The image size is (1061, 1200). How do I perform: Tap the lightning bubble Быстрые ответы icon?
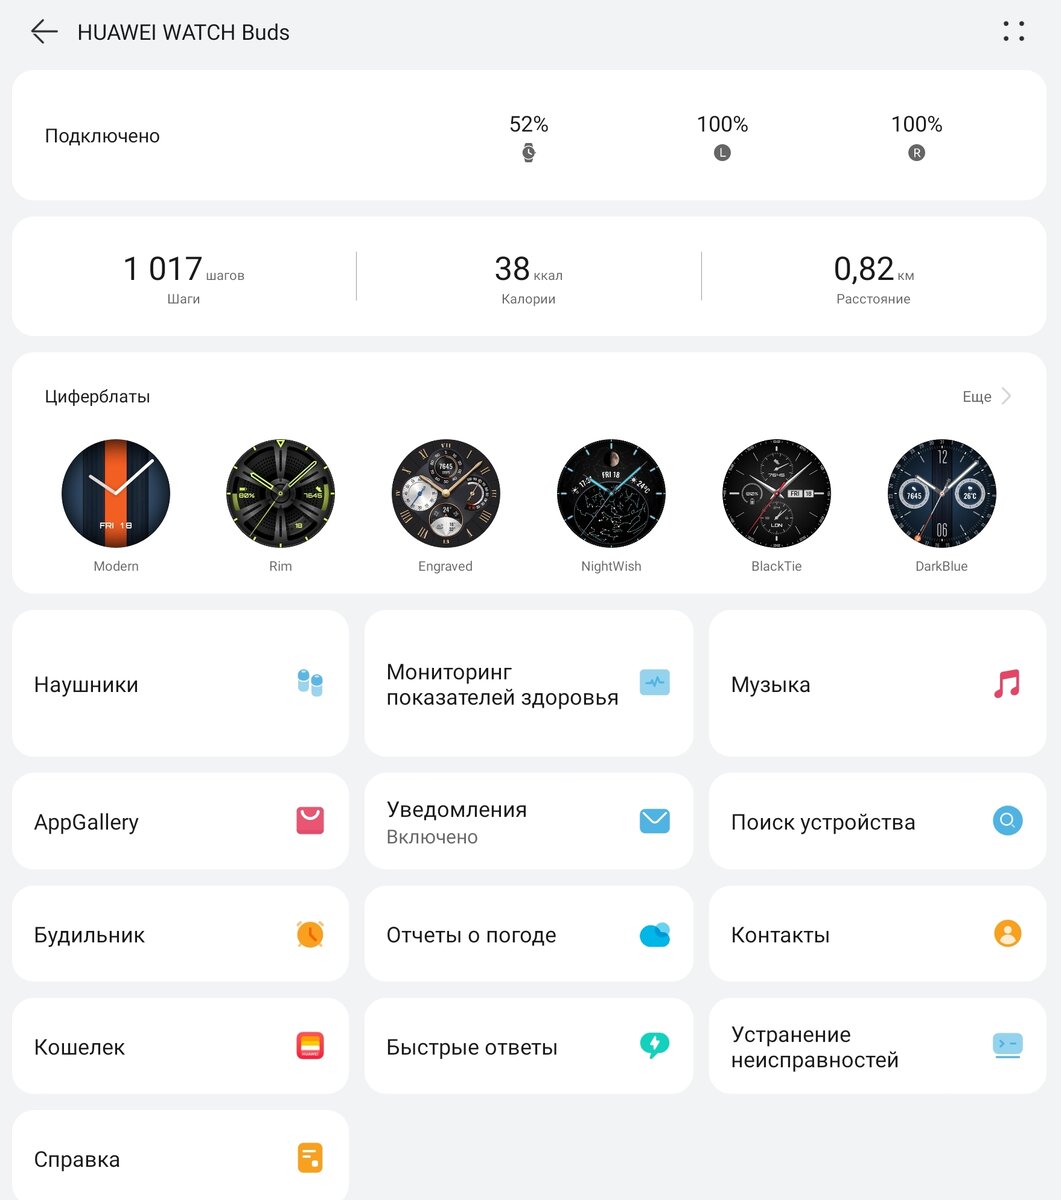pyautogui.click(x=654, y=1046)
